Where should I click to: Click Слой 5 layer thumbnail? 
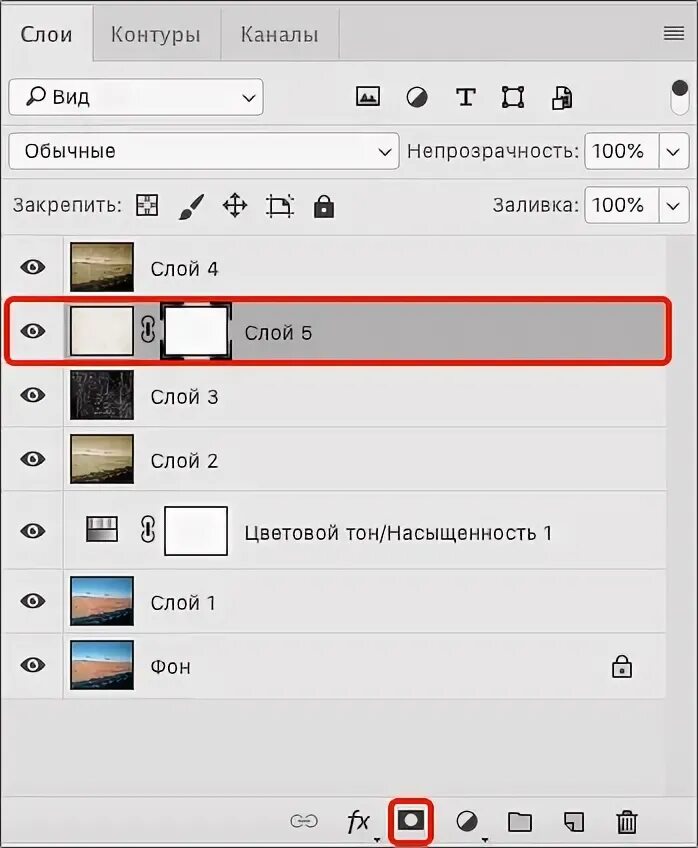point(102,331)
